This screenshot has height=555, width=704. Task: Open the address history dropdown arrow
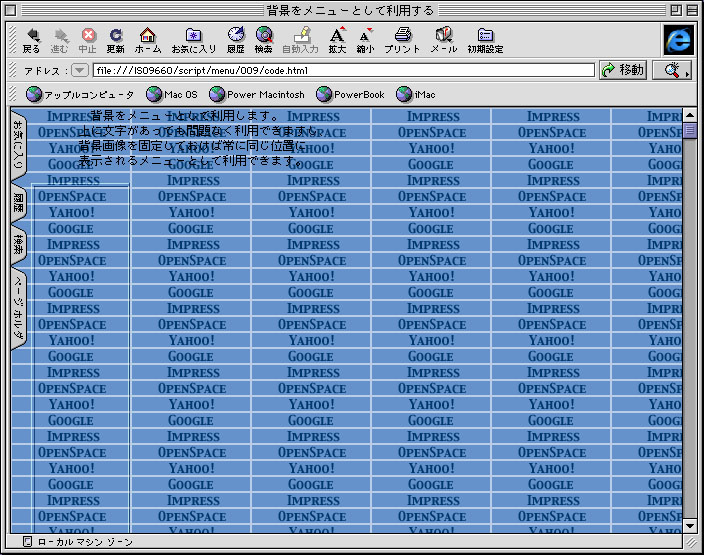(80, 70)
